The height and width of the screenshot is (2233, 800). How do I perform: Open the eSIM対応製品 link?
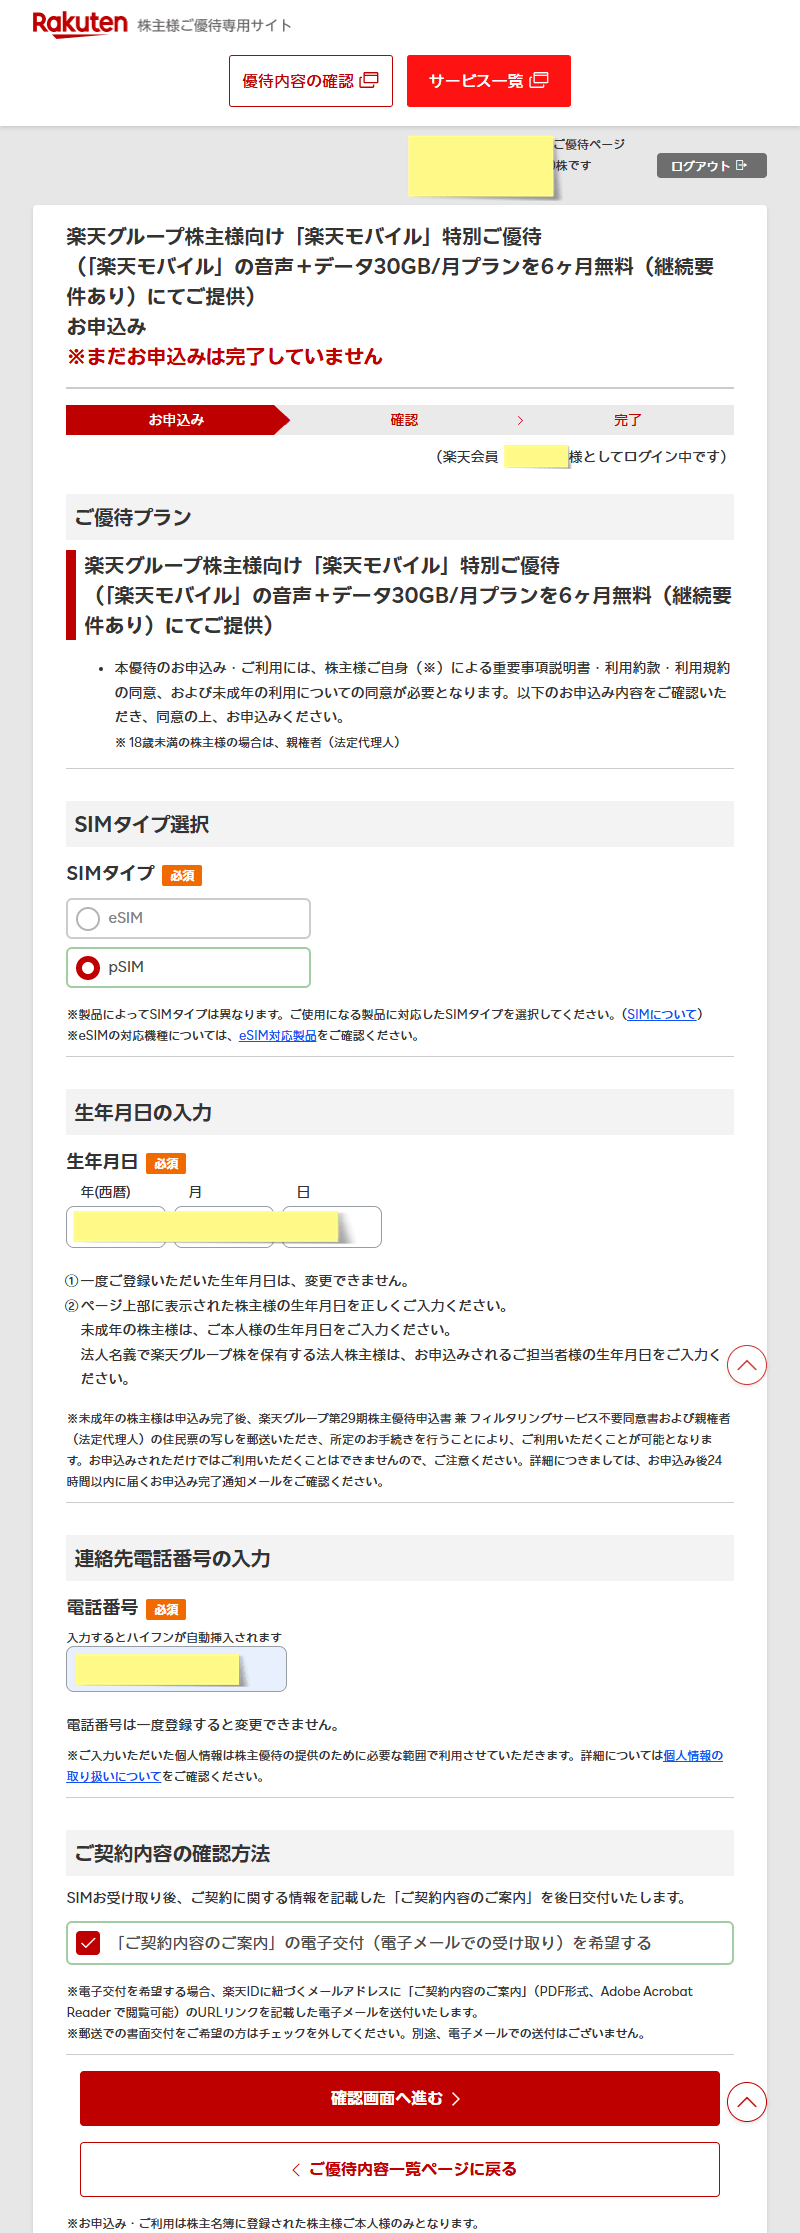(x=277, y=1035)
